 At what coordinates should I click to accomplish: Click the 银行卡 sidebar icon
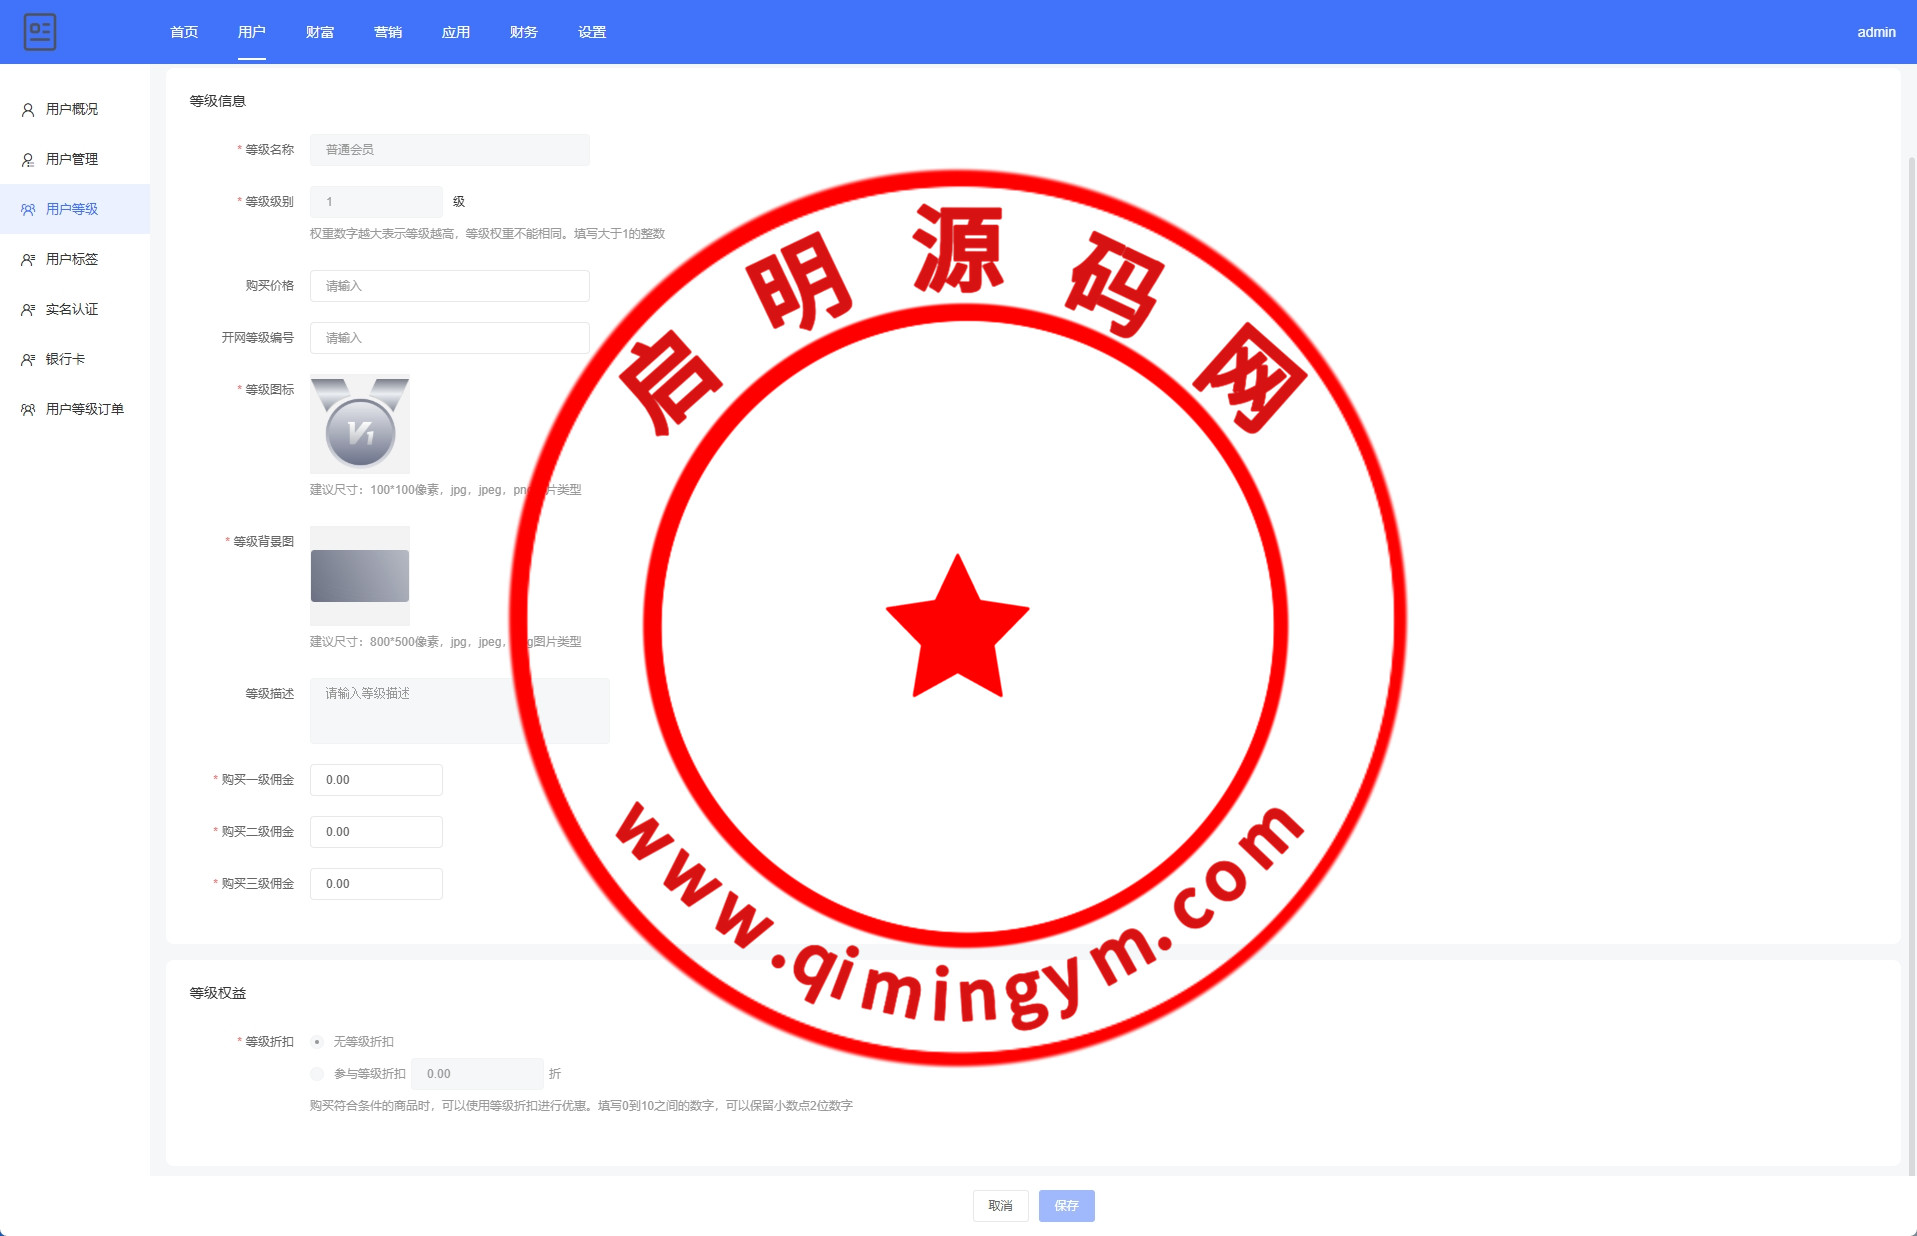(28, 360)
